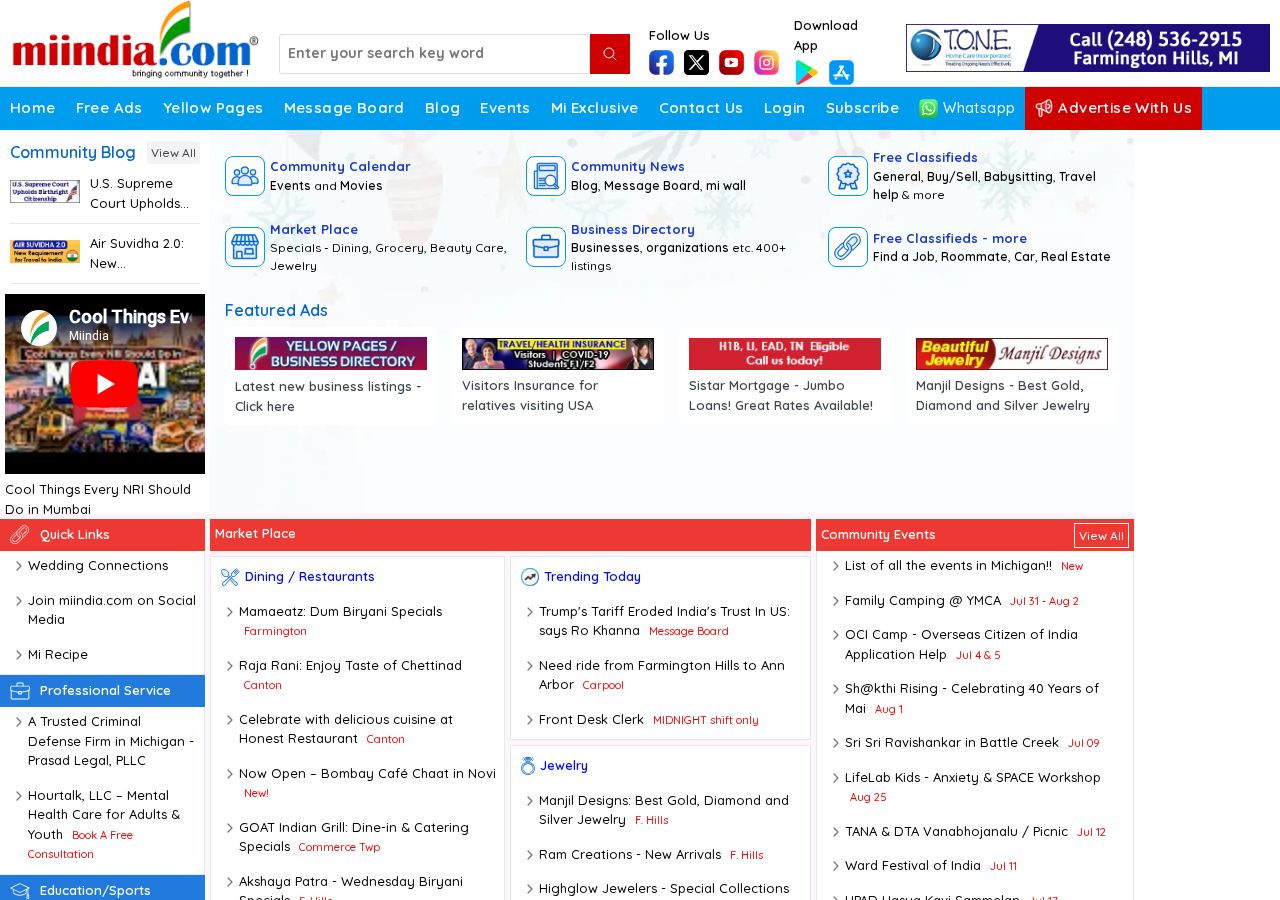This screenshot has width=1280, height=900.
Task: Open Ram Creations - New Arrivals listing
Action: [x=630, y=855]
